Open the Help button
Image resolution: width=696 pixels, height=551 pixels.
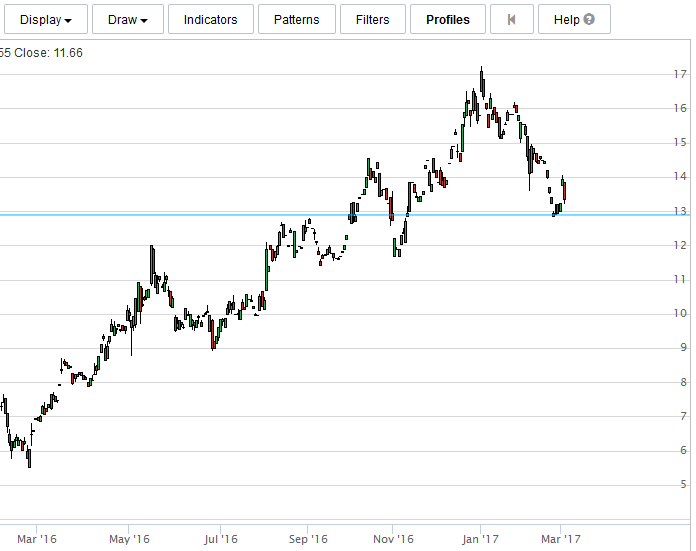574,20
